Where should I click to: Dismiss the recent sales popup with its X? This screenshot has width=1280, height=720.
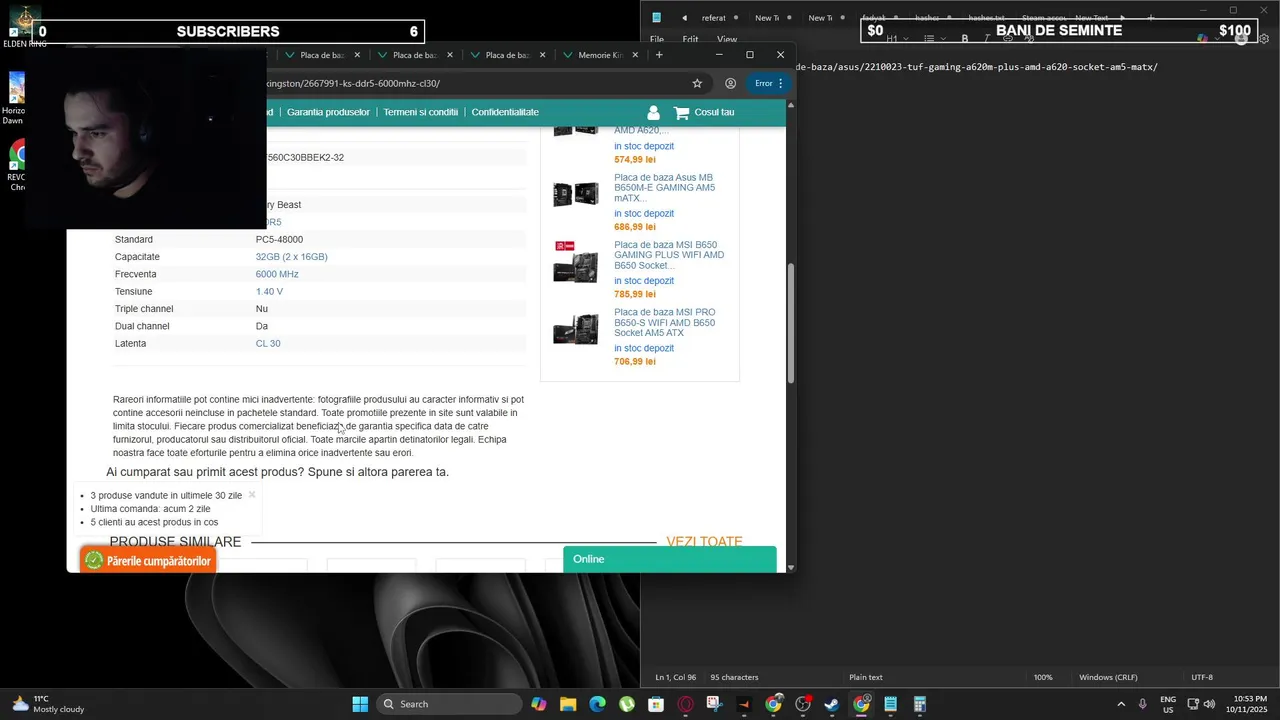click(x=252, y=494)
